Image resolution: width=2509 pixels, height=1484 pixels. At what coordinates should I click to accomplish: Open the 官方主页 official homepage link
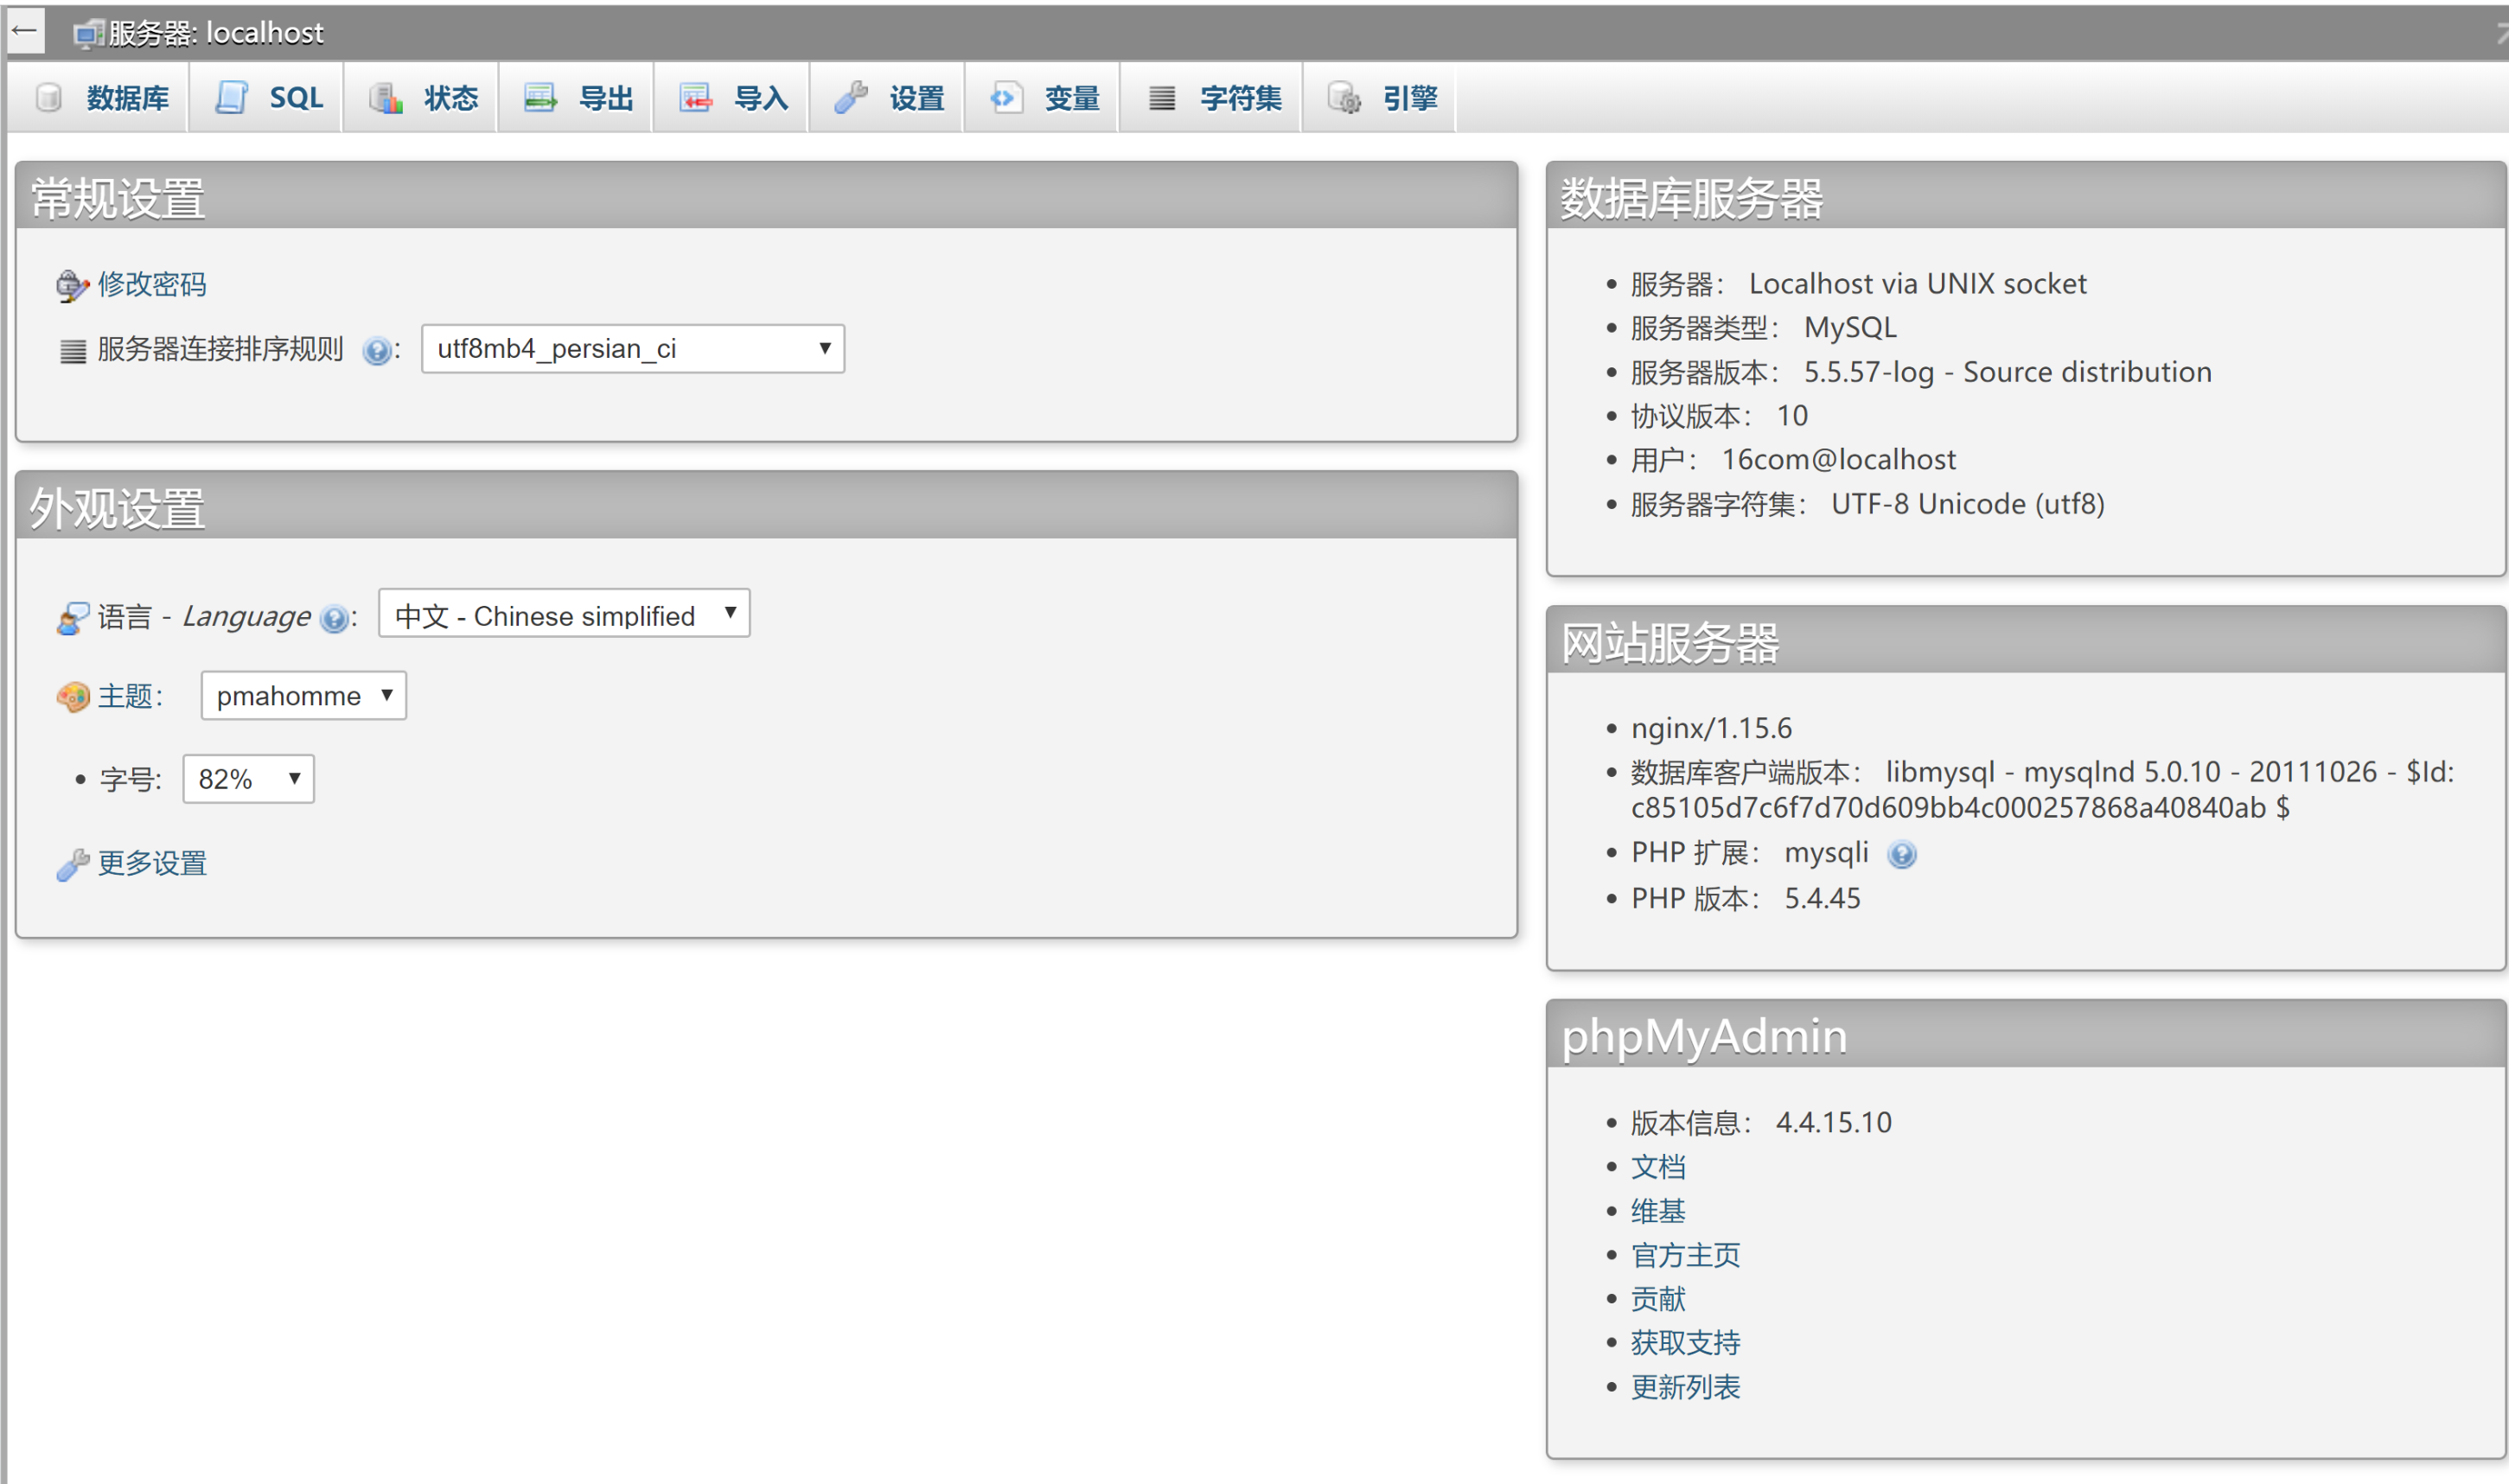point(1685,1255)
